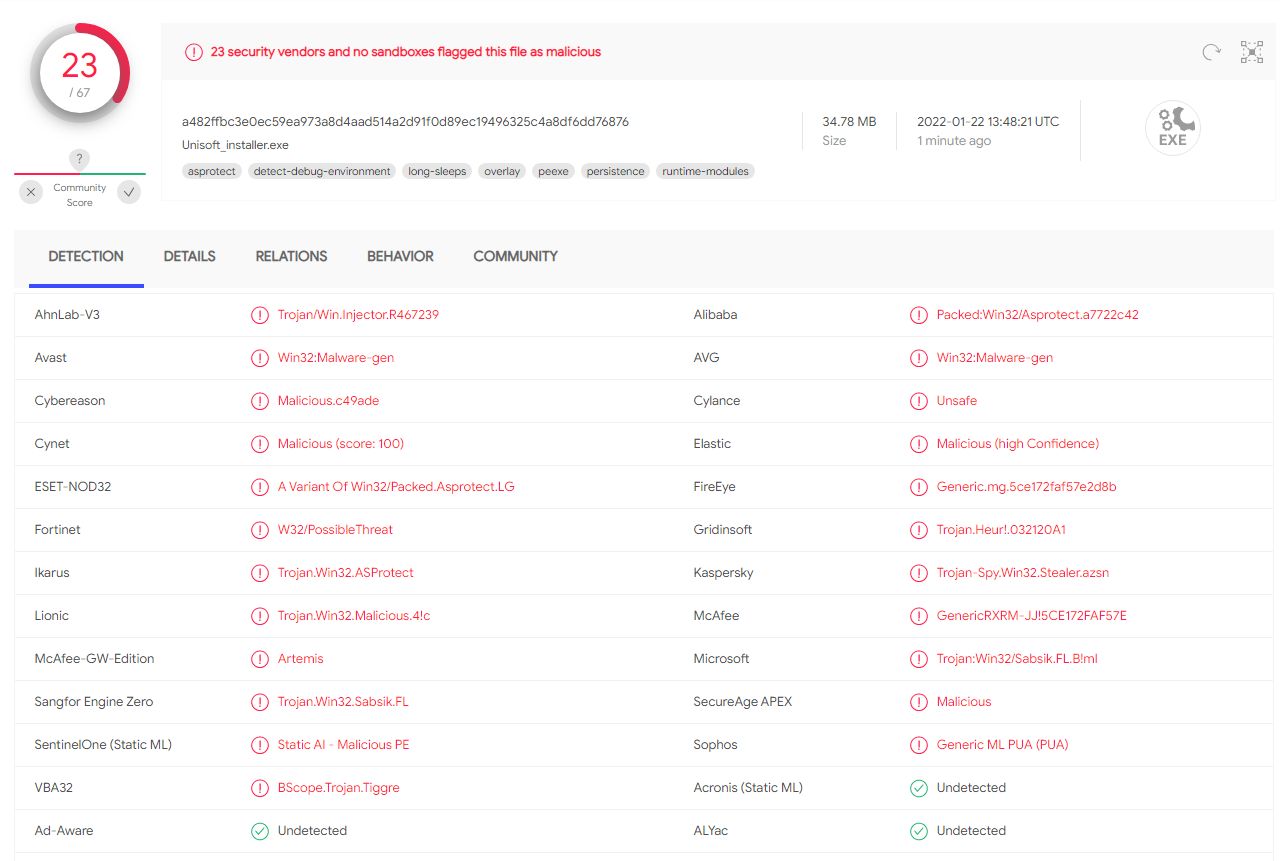Open the RELATIONS tab
This screenshot has height=861, width=1280.
(x=291, y=257)
